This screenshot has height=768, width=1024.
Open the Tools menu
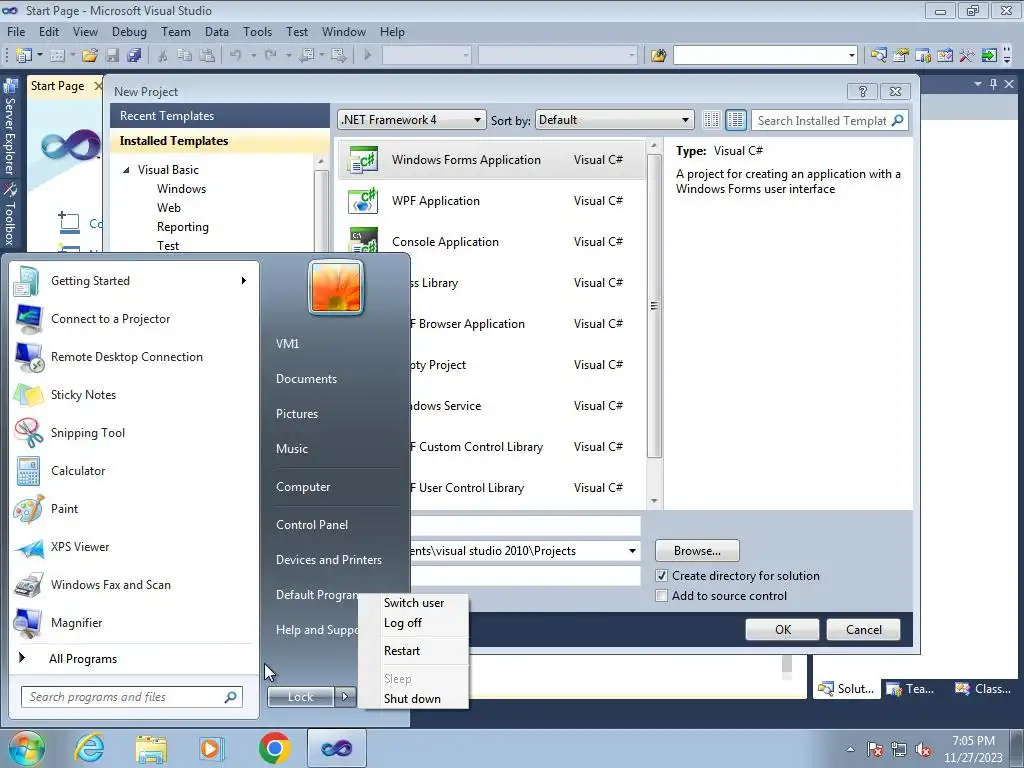click(x=257, y=31)
